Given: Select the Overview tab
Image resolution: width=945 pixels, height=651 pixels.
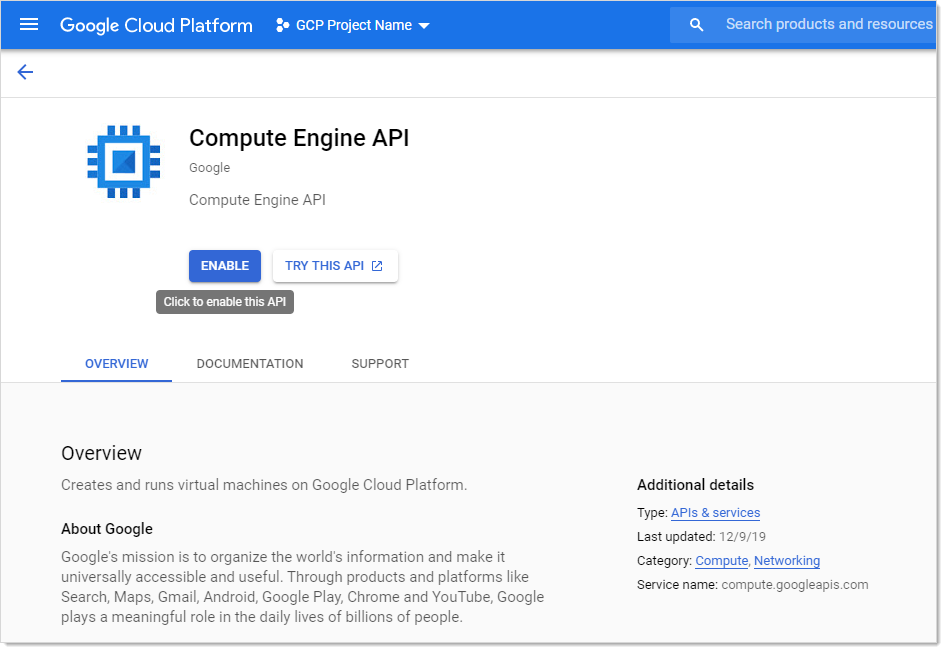Looking at the screenshot, I should [x=116, y=364].
